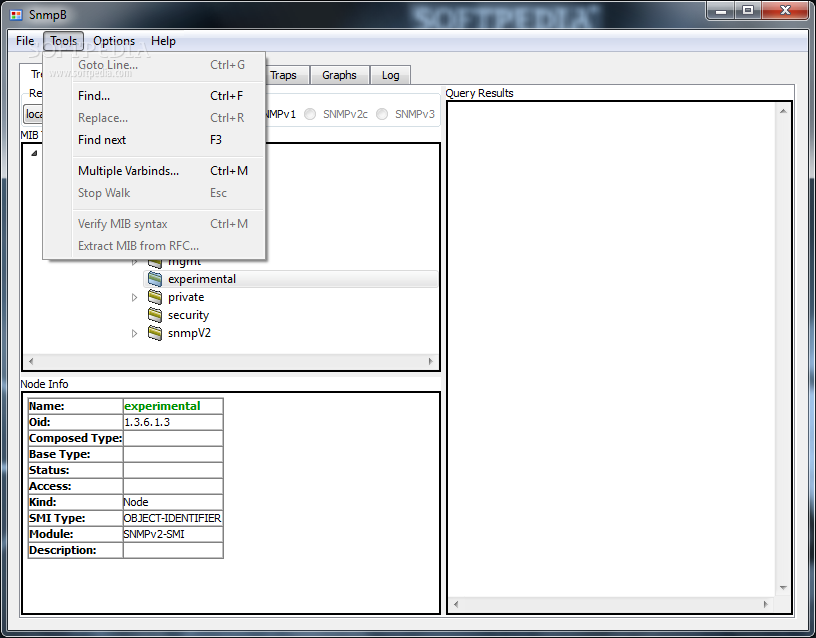The height and width of the screenshot is (638, 816).
Task: Click the SNMPv2-SMI module value
Action: pos(154,534)
